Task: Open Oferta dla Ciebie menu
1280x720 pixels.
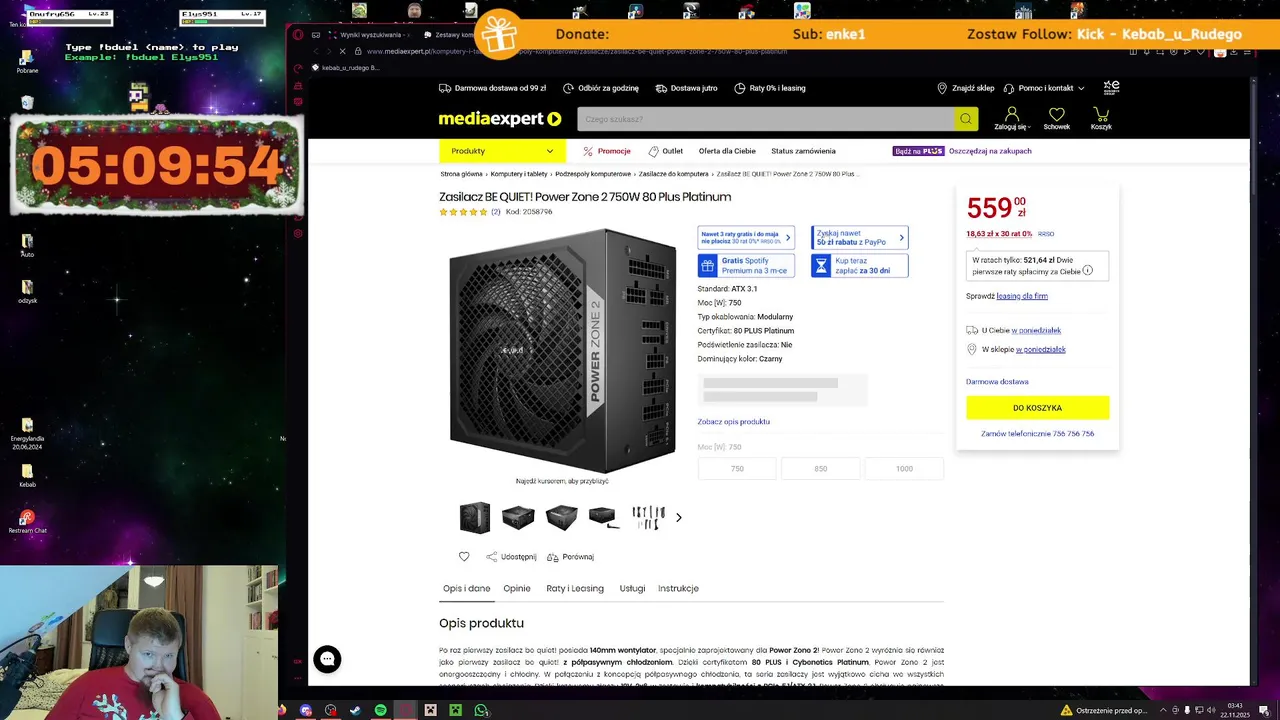Action: tap(727, 151)
